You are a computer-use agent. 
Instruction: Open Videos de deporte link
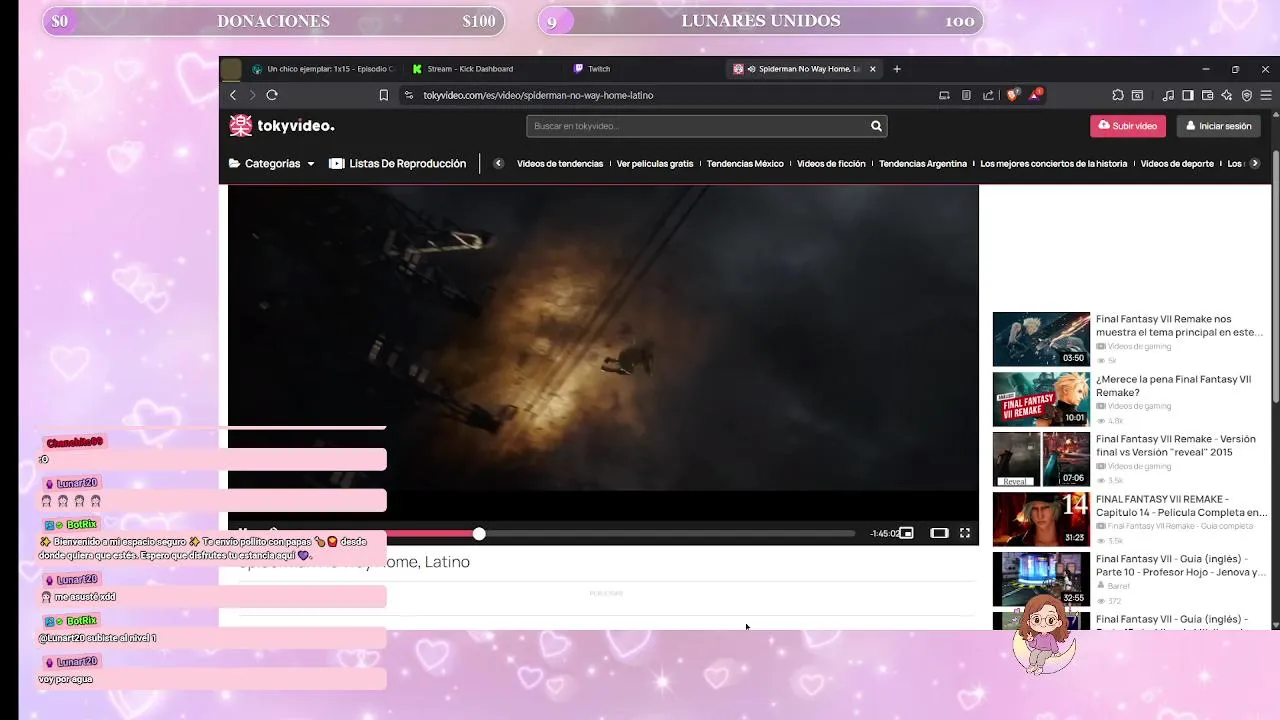(1177, 164)
